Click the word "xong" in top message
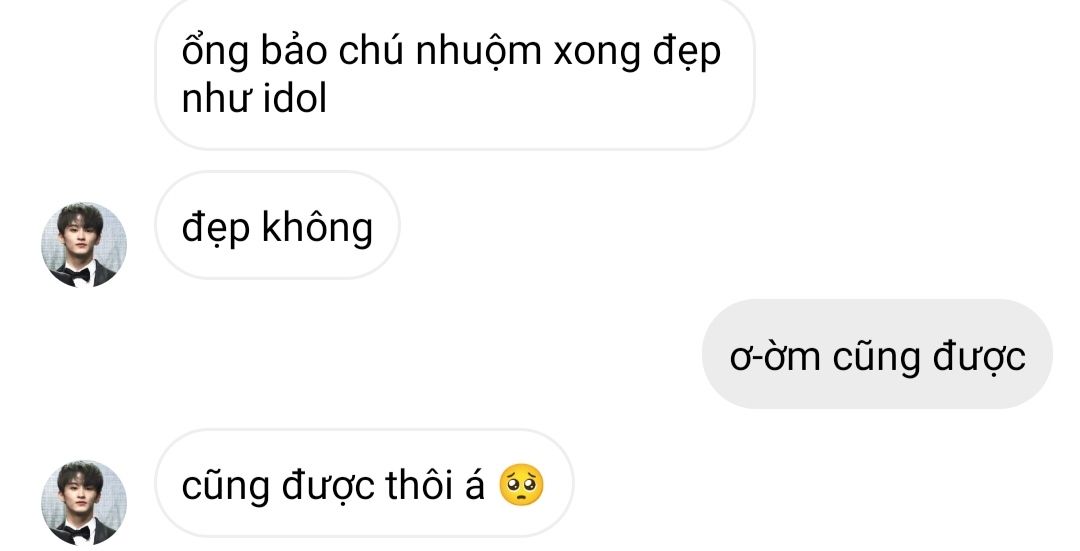Viewport: 1080px width, 551px height. pyautogui.click(x=597, y=54)
